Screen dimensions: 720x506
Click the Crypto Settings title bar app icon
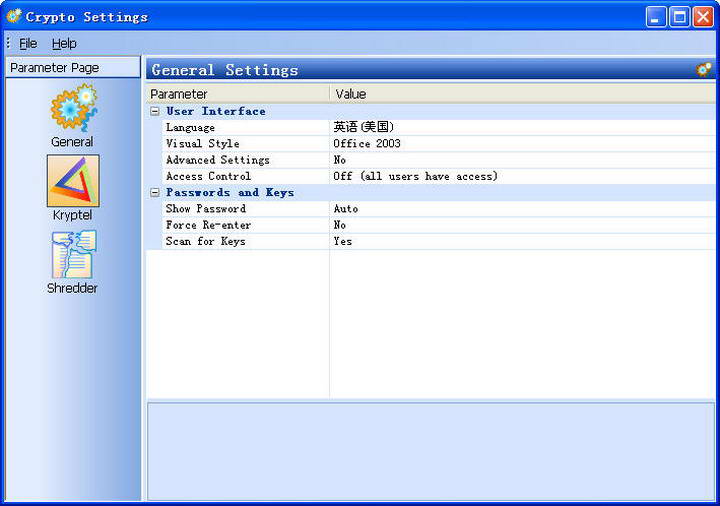pos(14,16)
